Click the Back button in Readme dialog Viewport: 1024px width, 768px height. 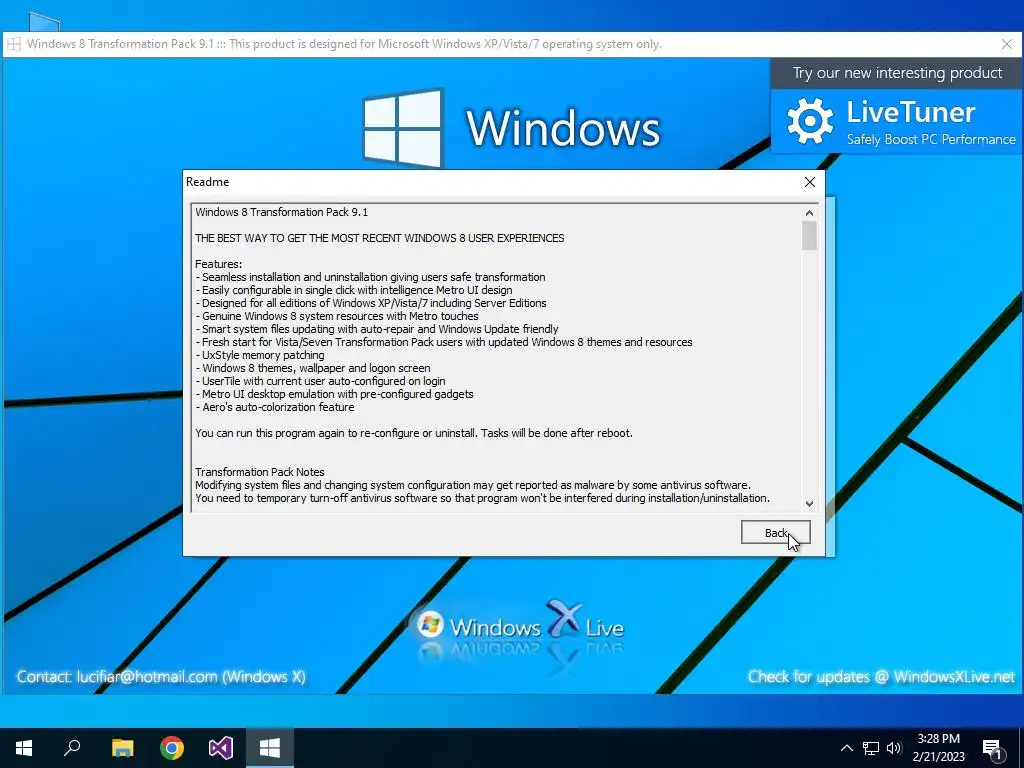pyautogui.click(x=775, y=532)
